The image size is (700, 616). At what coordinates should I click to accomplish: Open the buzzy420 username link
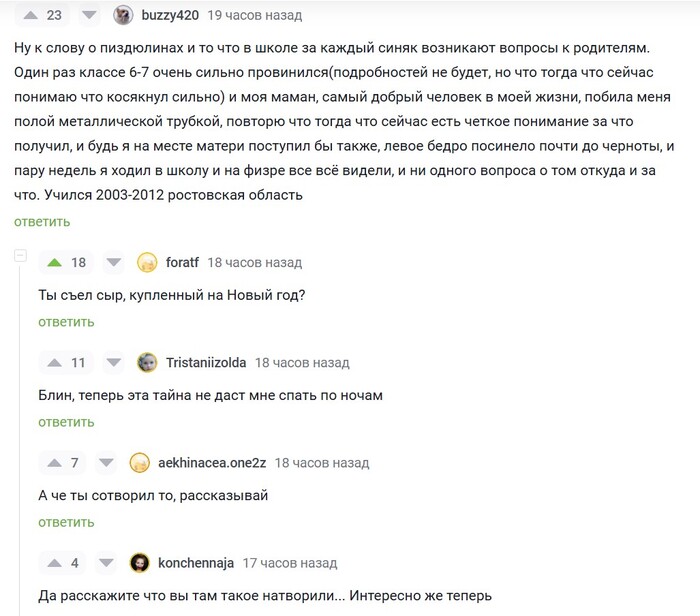(170, 15)
